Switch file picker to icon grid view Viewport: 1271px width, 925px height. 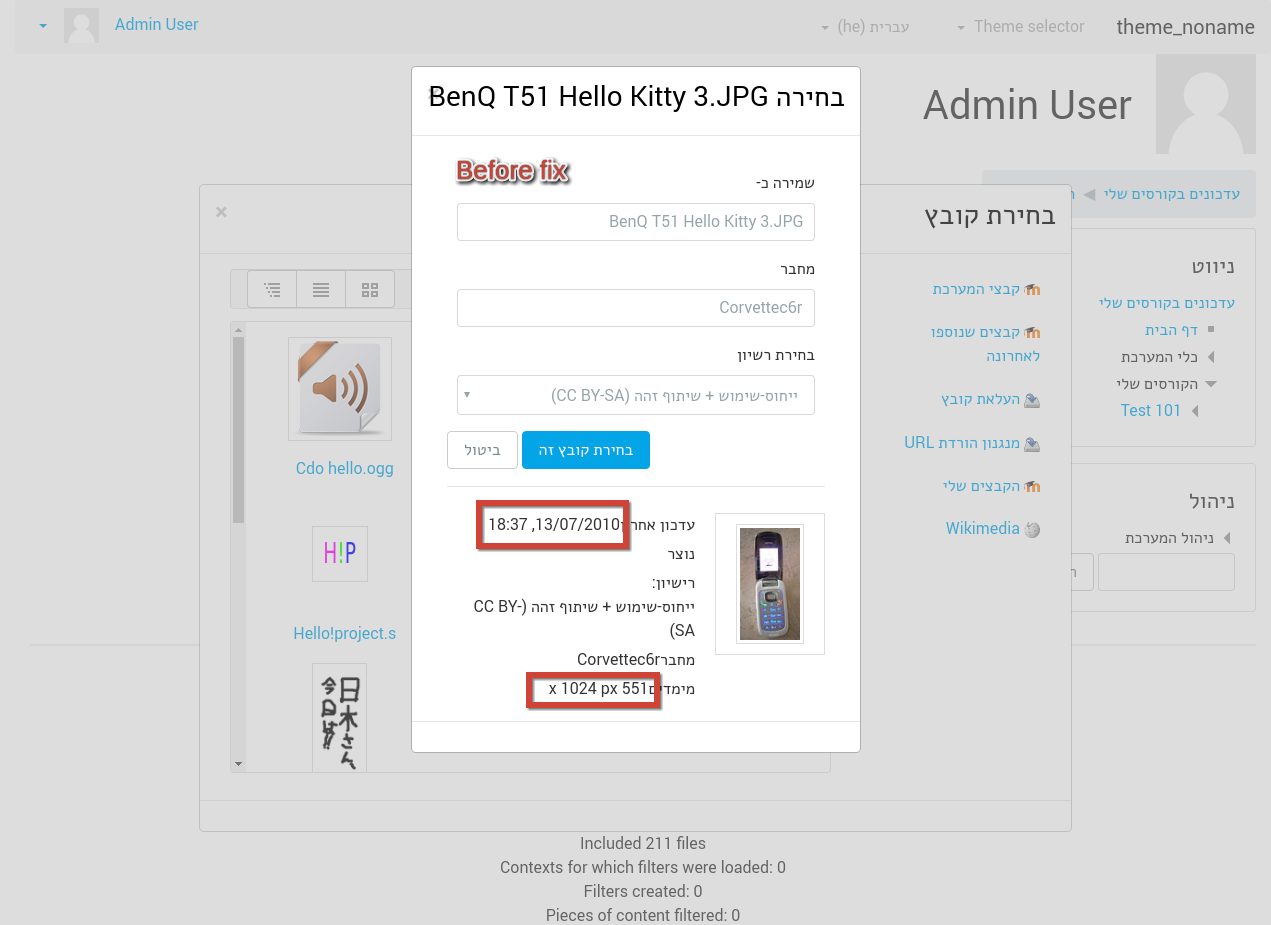(x=370, y=290)
